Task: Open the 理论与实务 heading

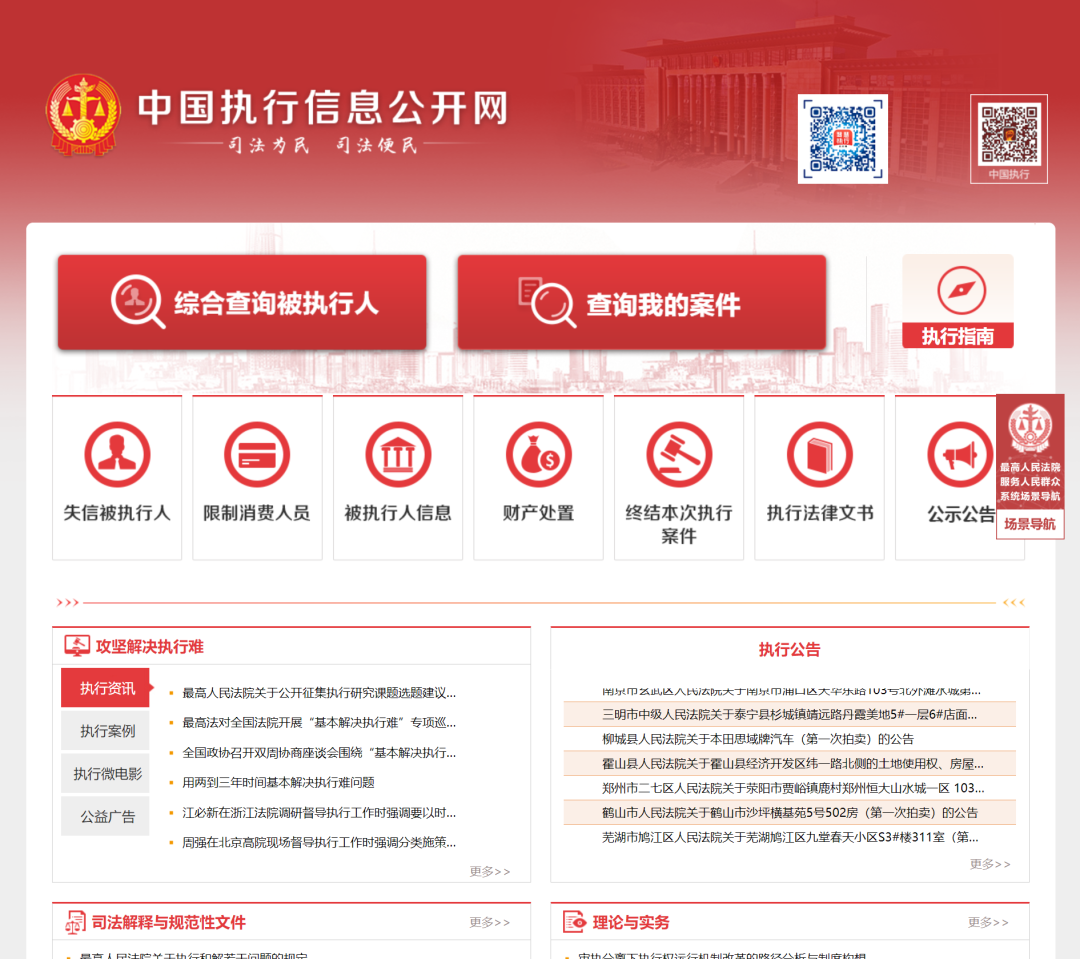Action: click(631, 922)
